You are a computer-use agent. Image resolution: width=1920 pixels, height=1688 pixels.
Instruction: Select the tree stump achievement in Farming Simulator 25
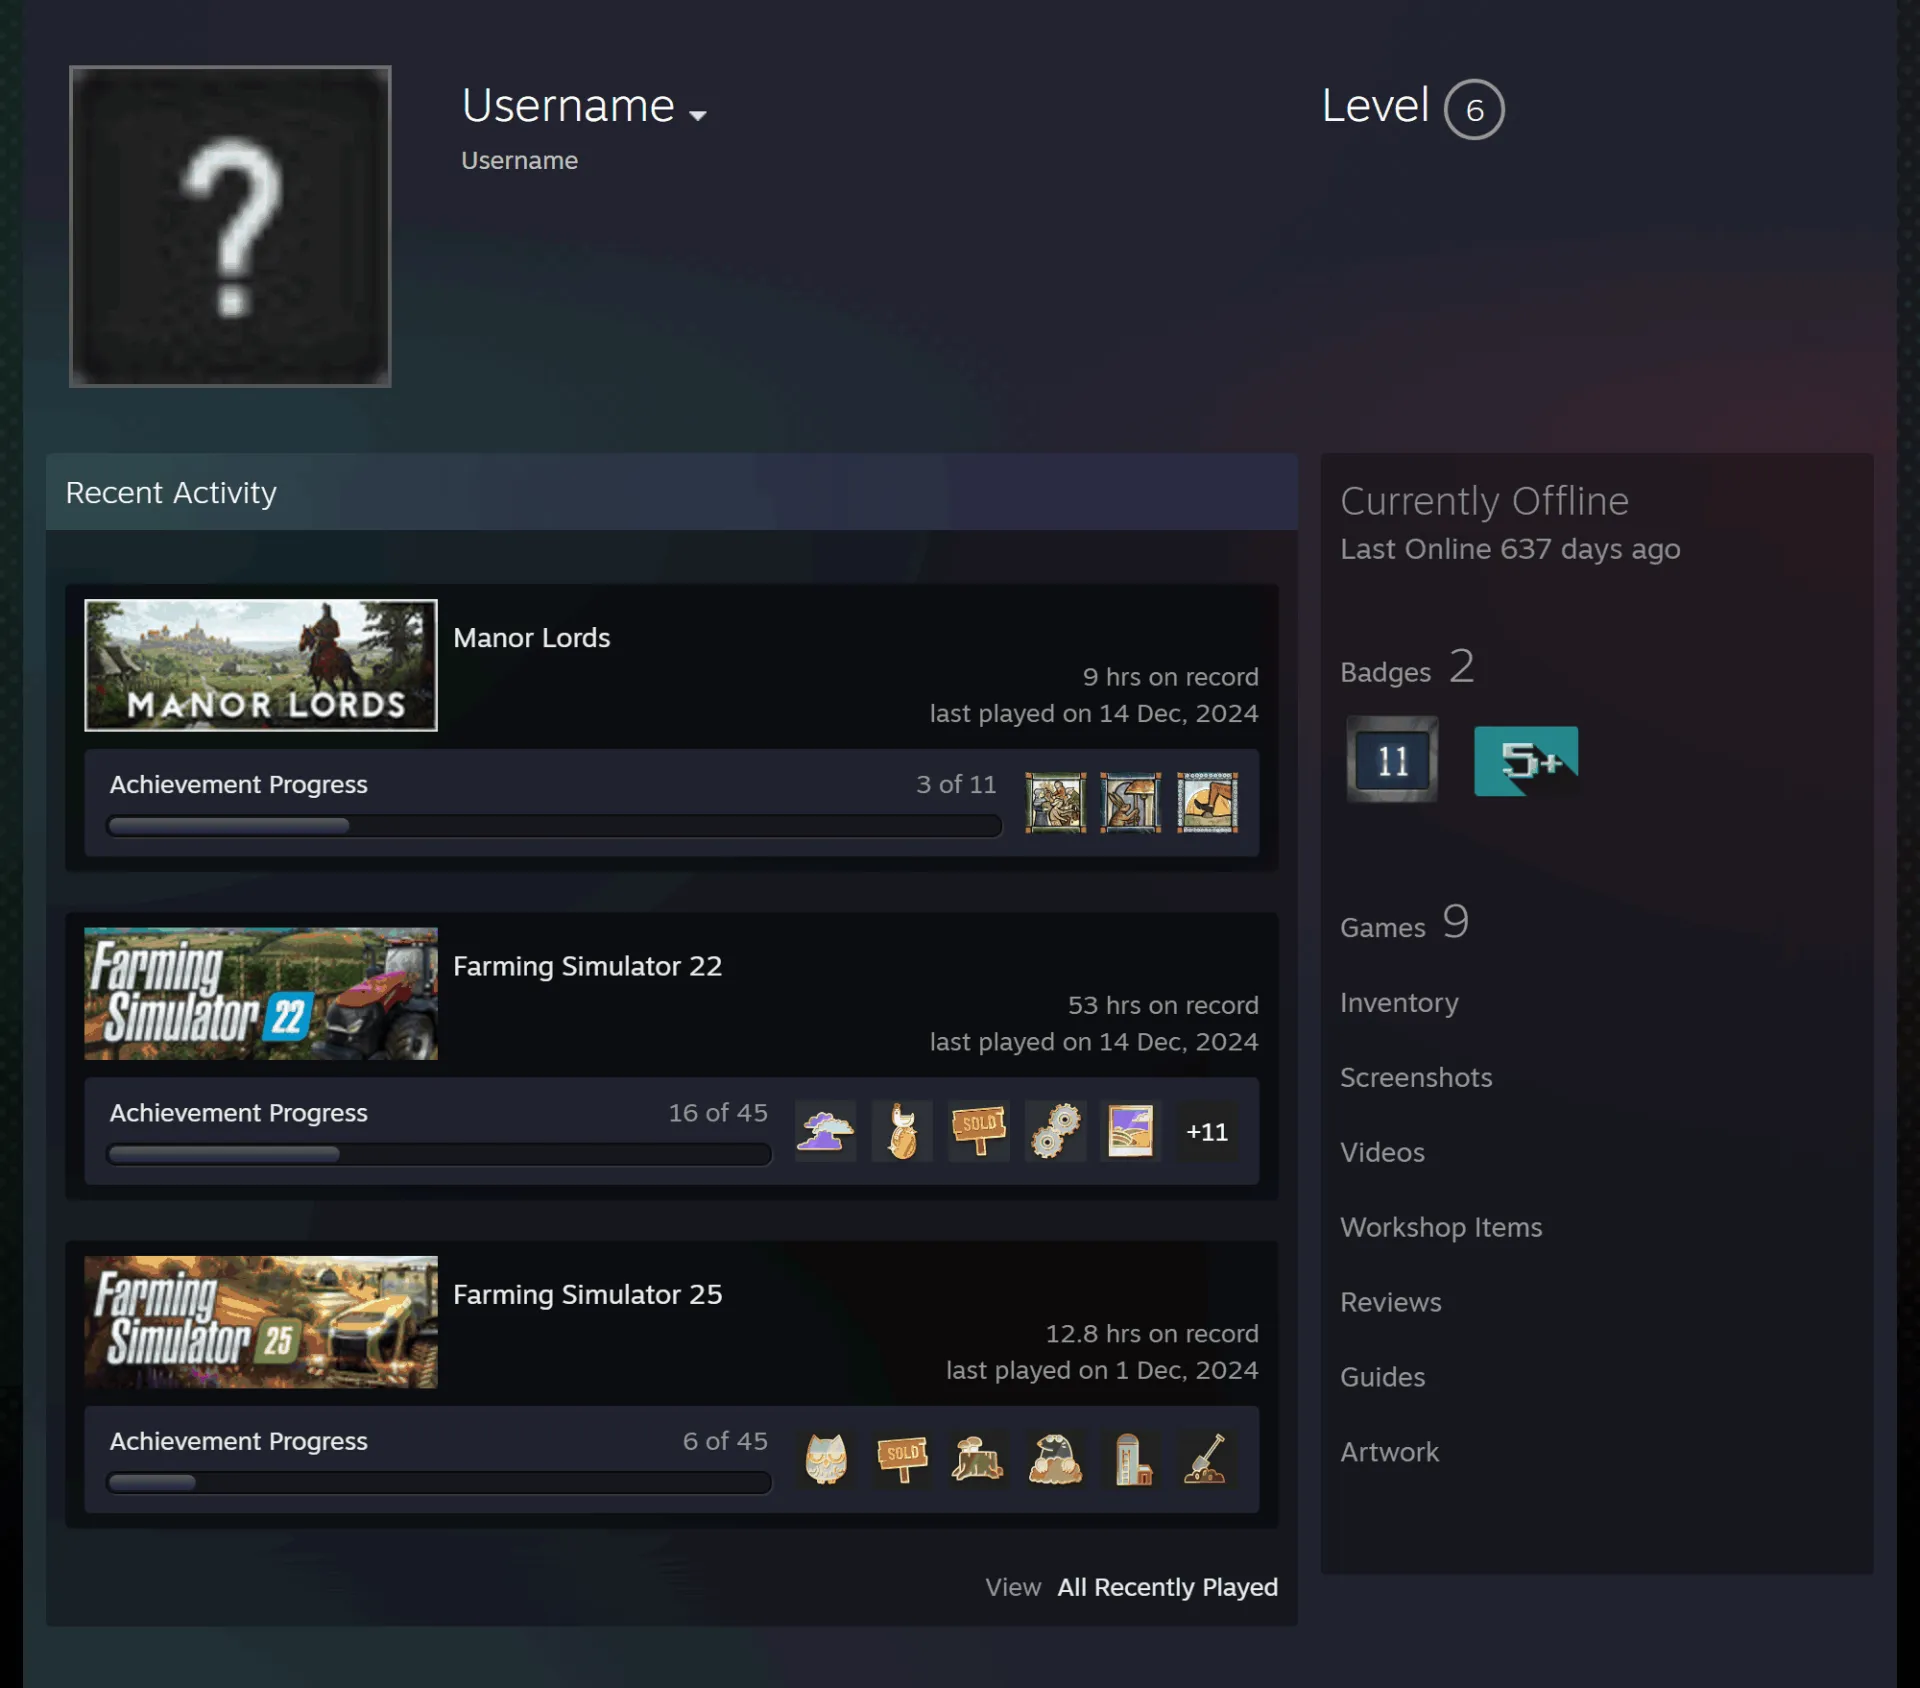pos(979,1459)
